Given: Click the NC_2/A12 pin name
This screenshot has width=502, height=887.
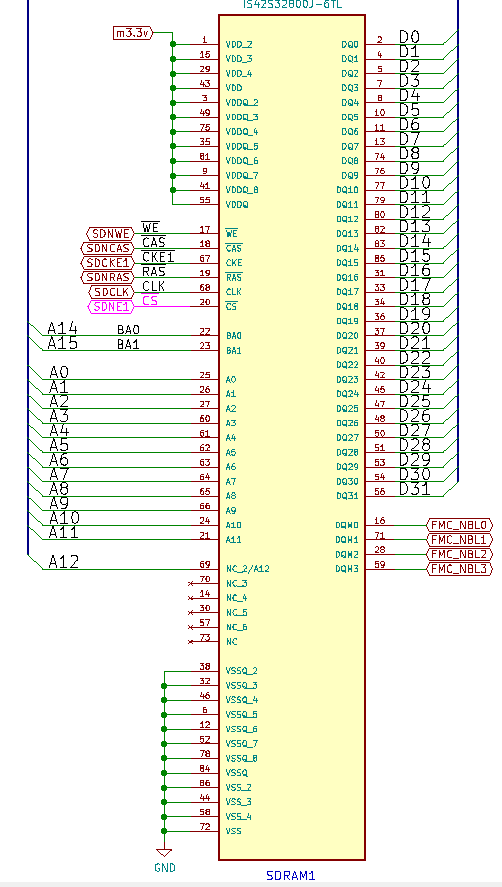Looking at the screenshot, I should tap(247, 569).
